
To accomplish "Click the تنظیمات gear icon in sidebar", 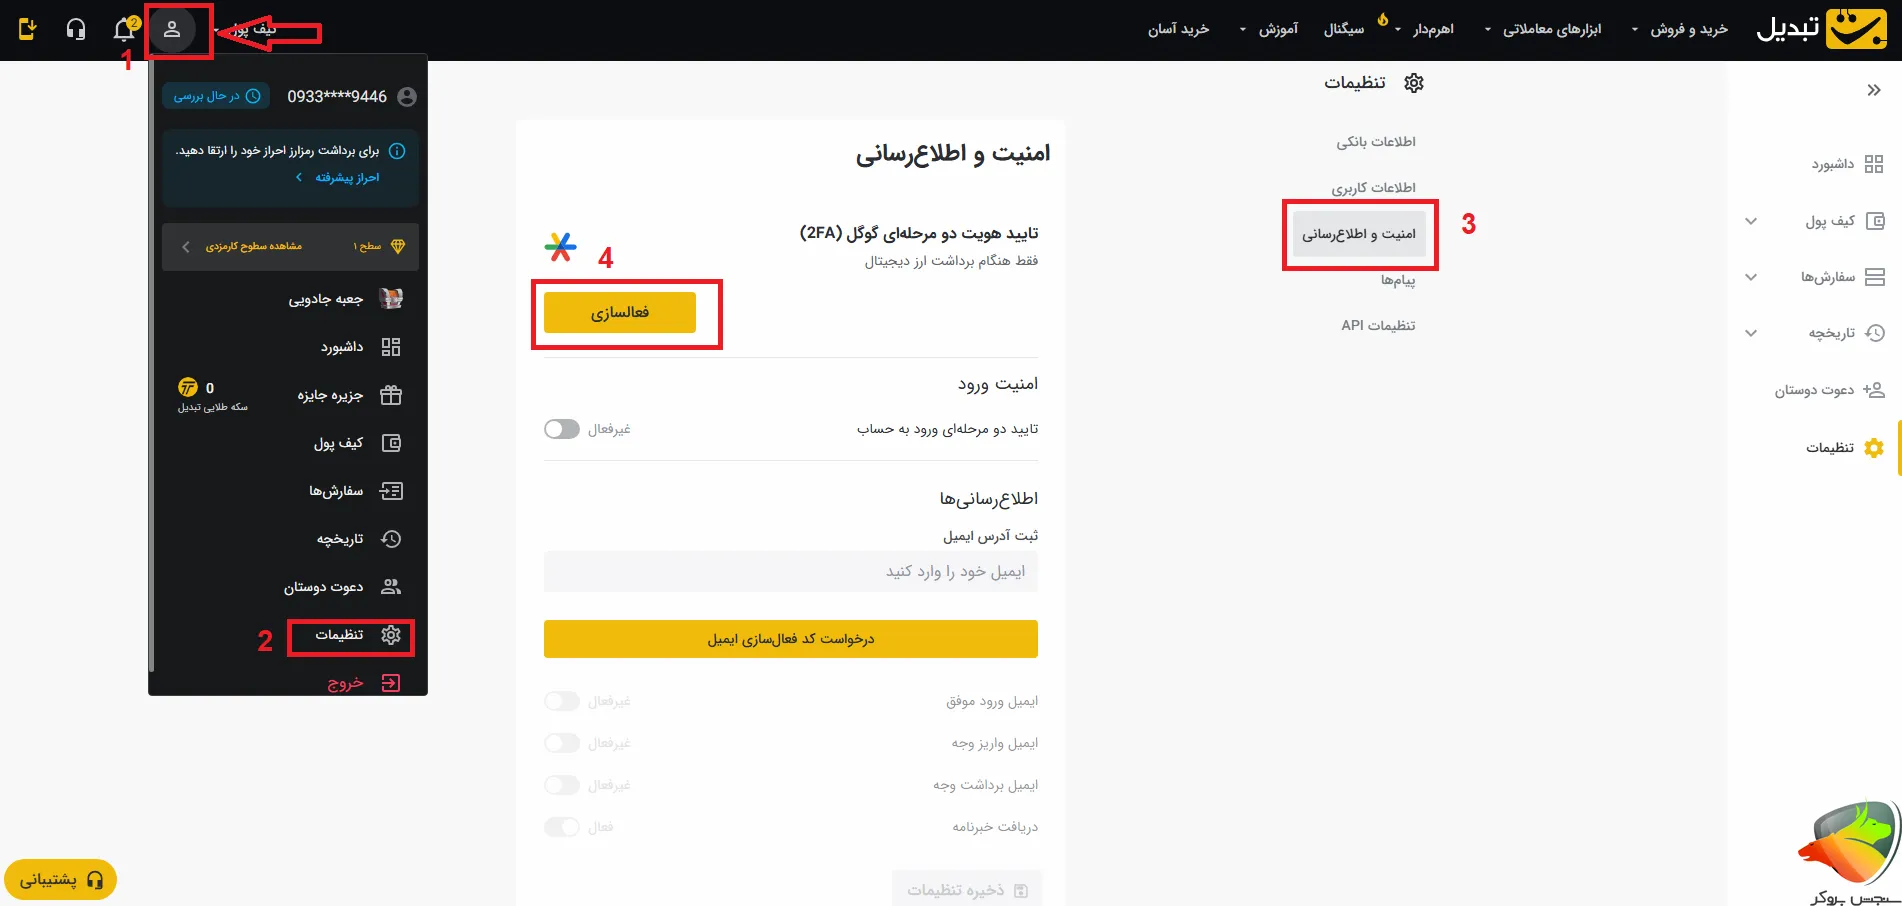I will [x=1875, y=447].
